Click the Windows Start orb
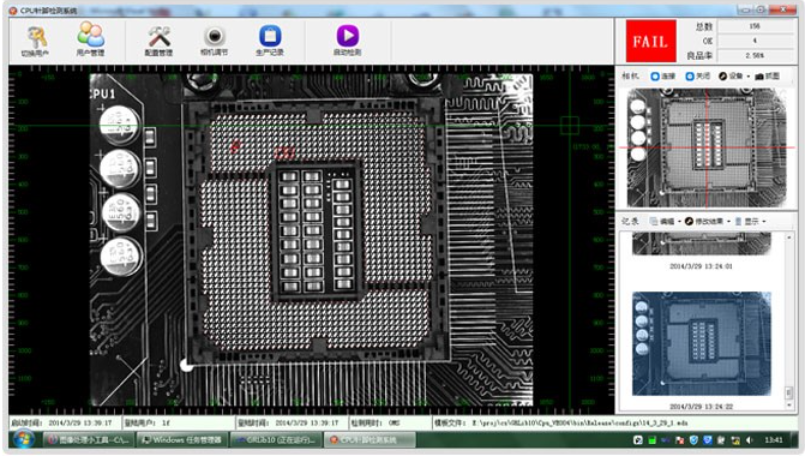This screenshot has width=805, height=456. click(21, 439)
